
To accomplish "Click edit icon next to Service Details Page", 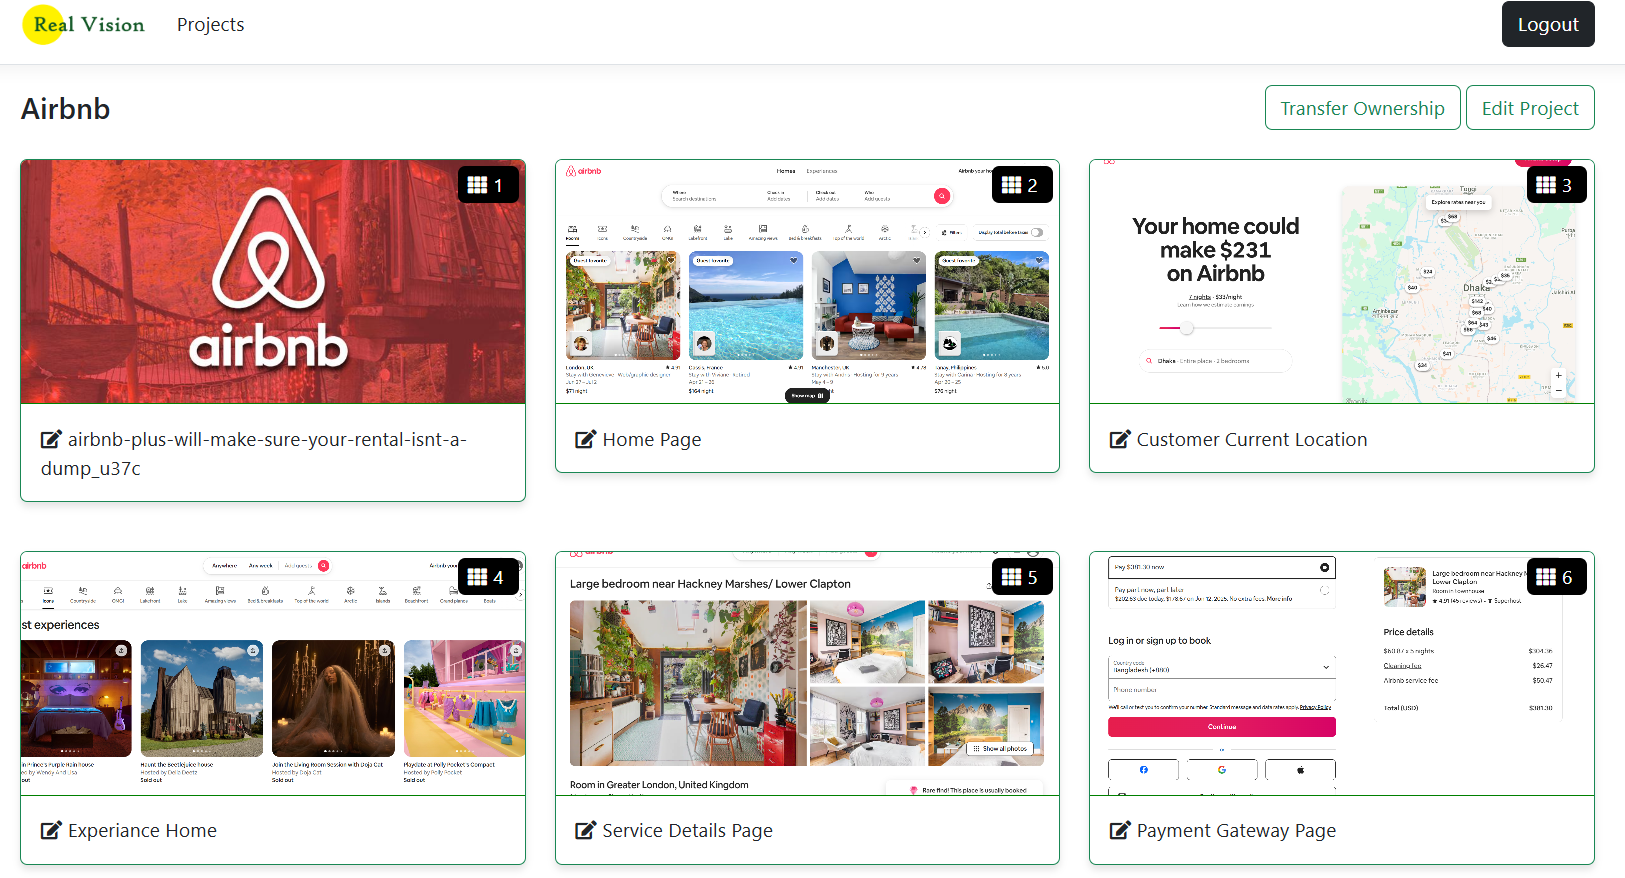I will 585,830.
